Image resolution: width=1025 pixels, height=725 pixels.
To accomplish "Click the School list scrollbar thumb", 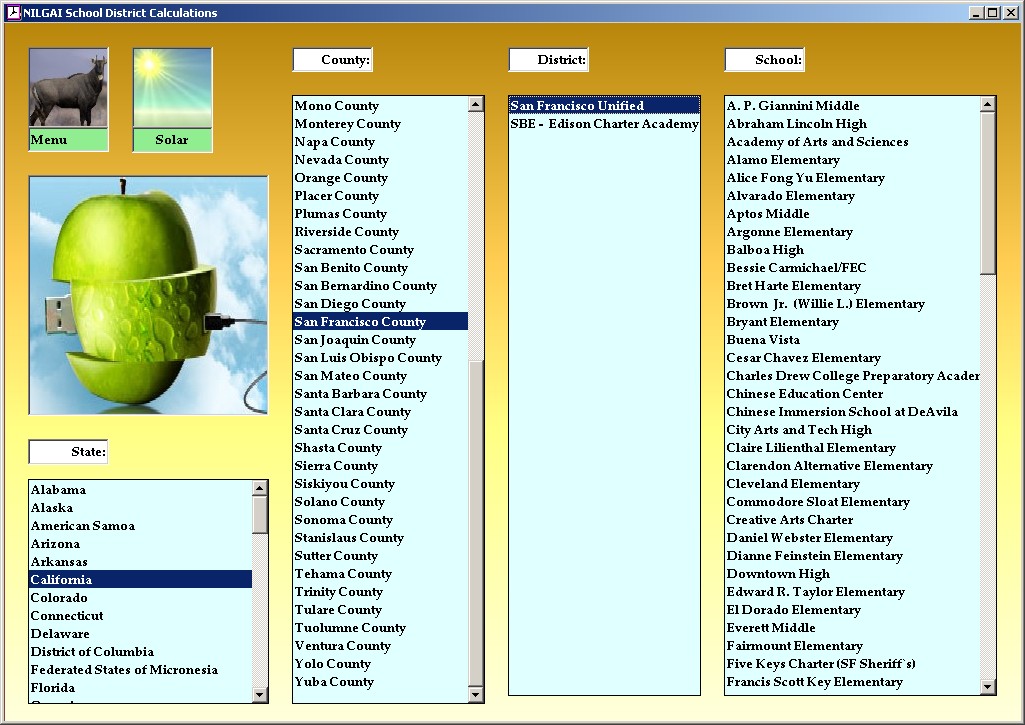I will [988, 192].
